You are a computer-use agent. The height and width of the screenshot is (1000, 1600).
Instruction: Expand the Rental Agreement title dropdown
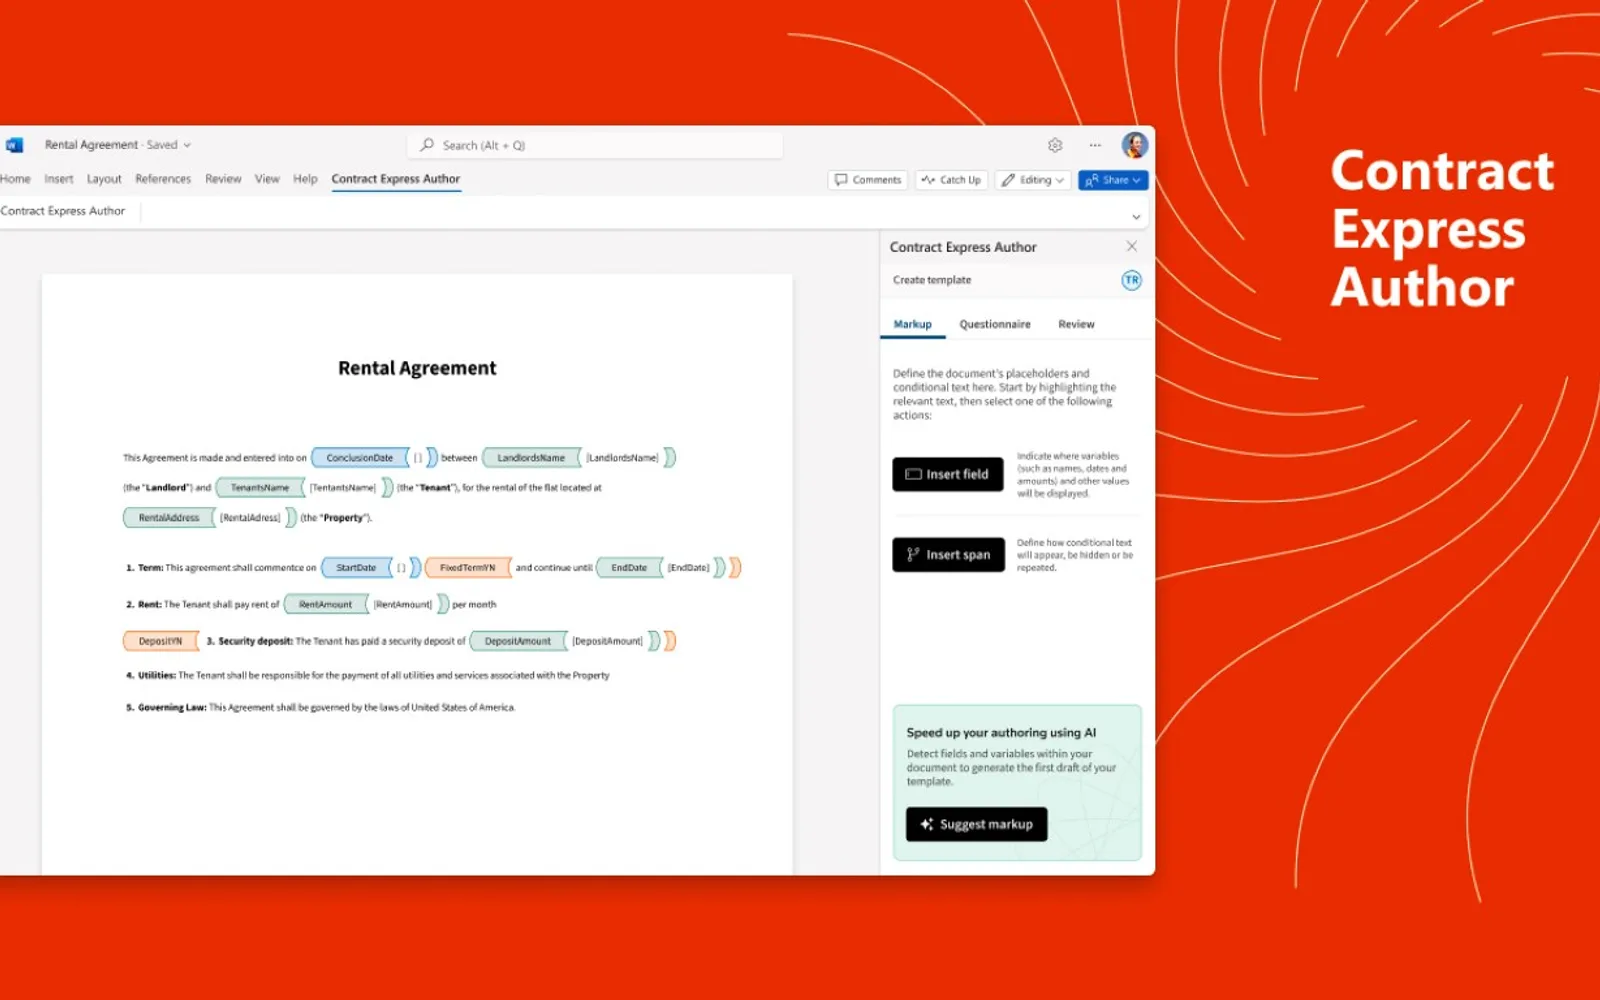coord(187,145)
